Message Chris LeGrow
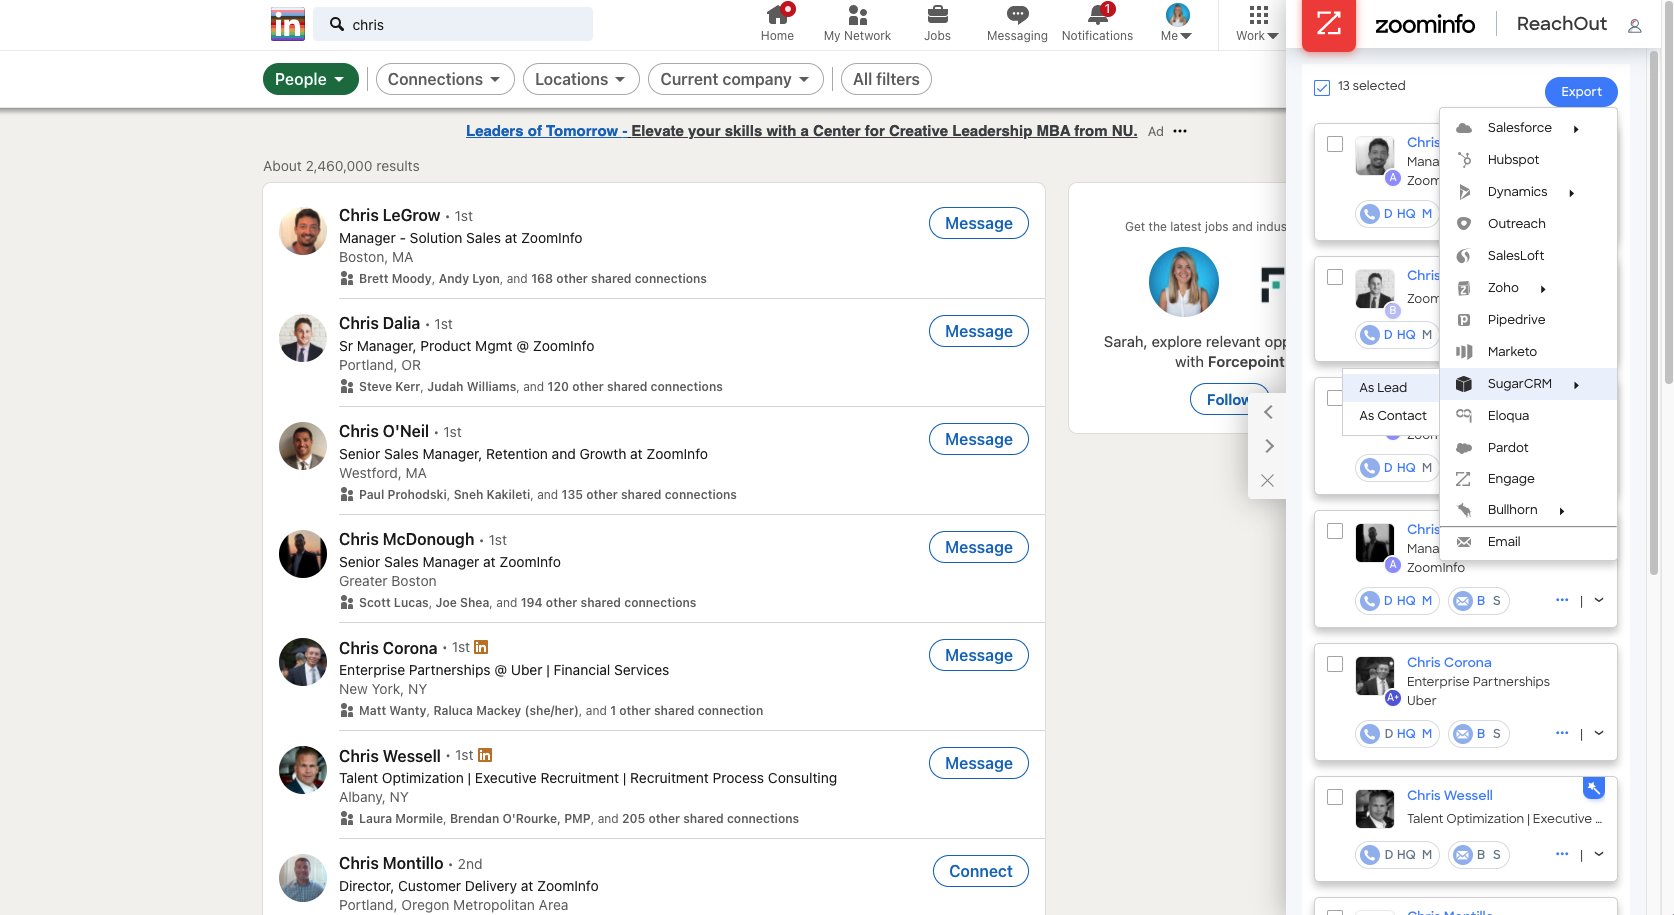The height and width of the screenshot is (915, 1674). click(978, 223)
